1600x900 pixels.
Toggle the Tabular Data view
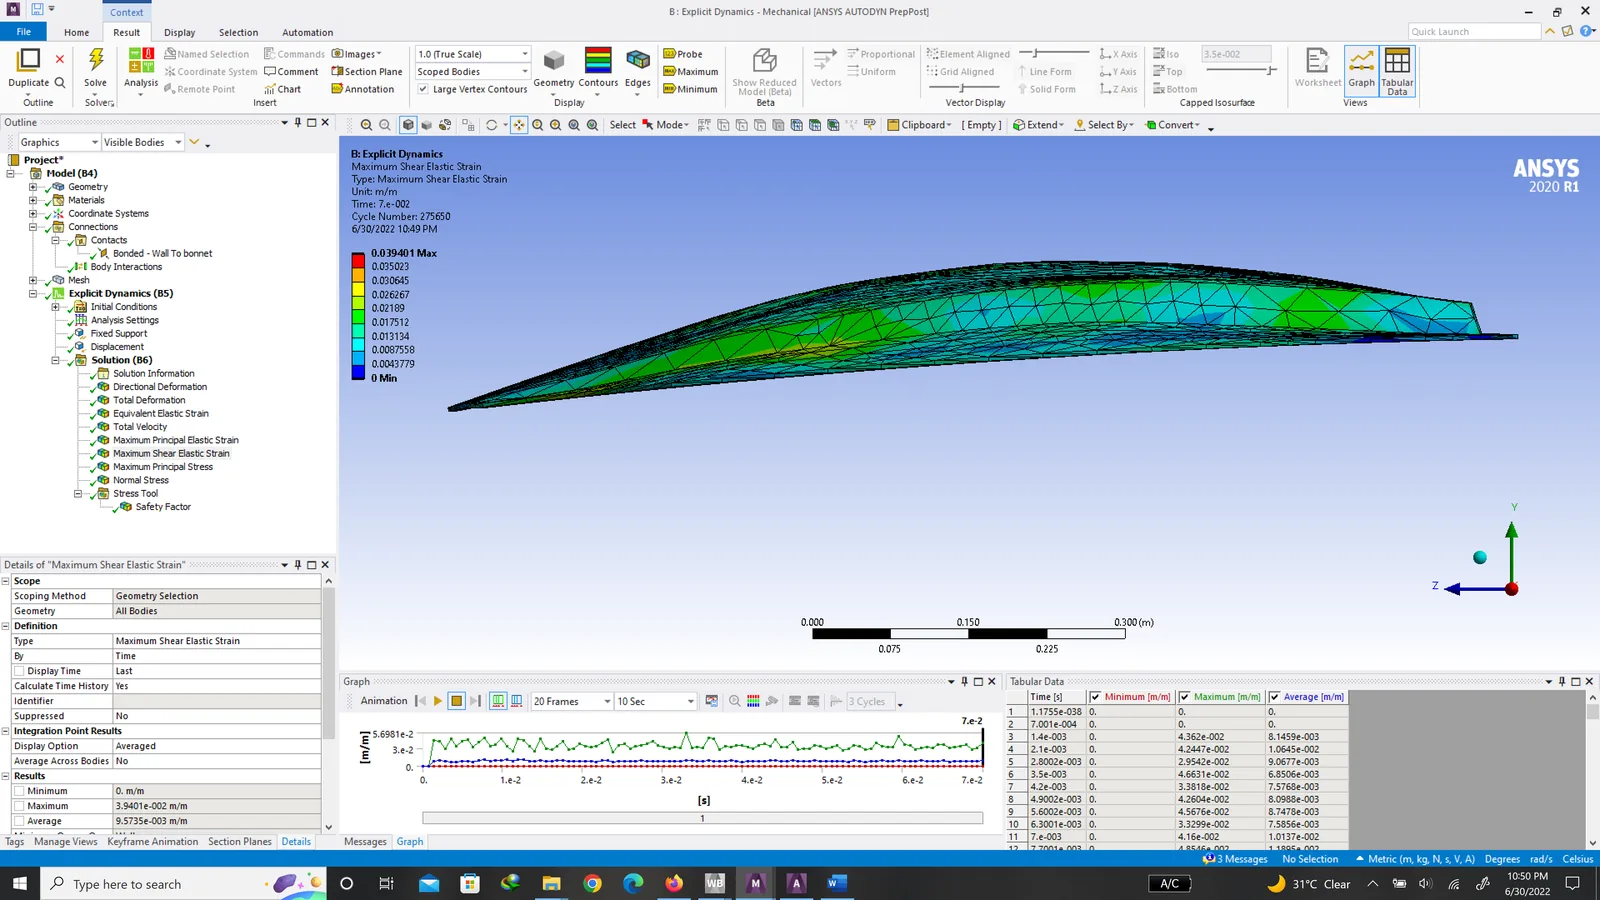click(1397, 70)
